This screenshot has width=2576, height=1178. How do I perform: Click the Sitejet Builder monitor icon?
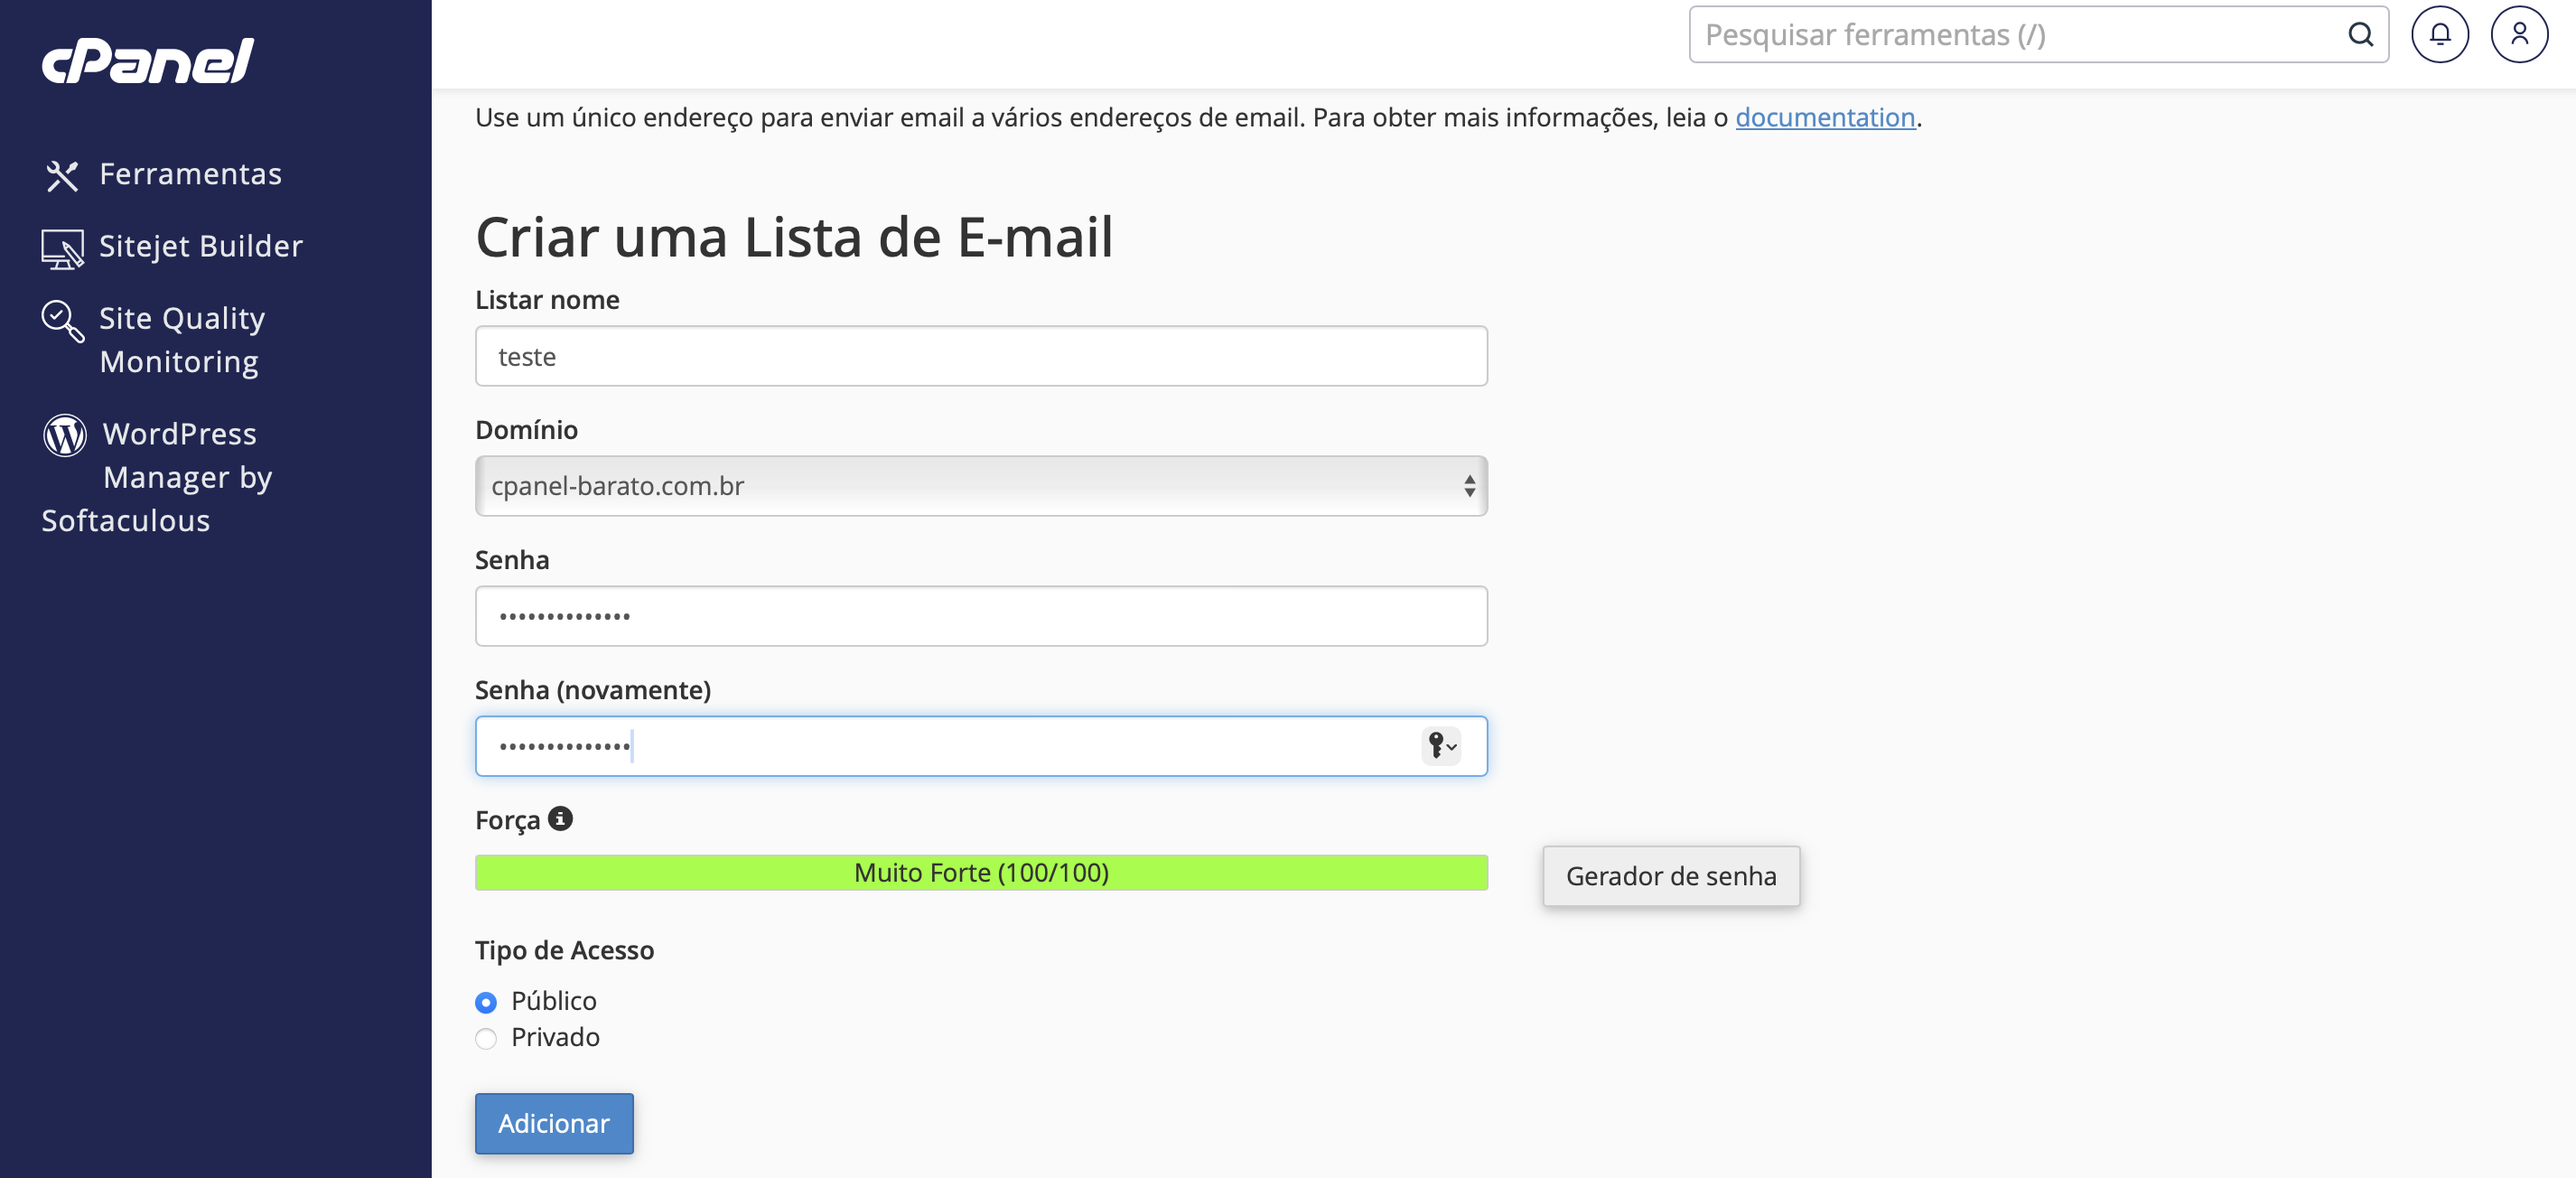coord(62,249)
